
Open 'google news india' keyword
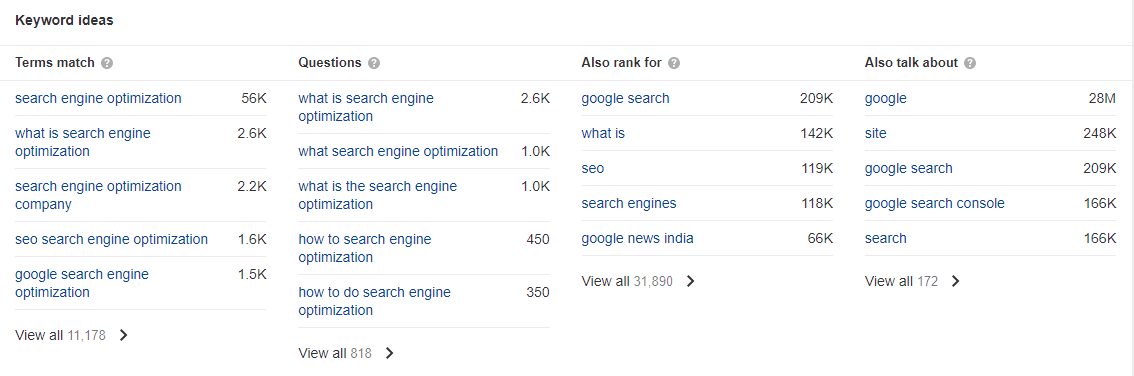[x=637, y=238]
